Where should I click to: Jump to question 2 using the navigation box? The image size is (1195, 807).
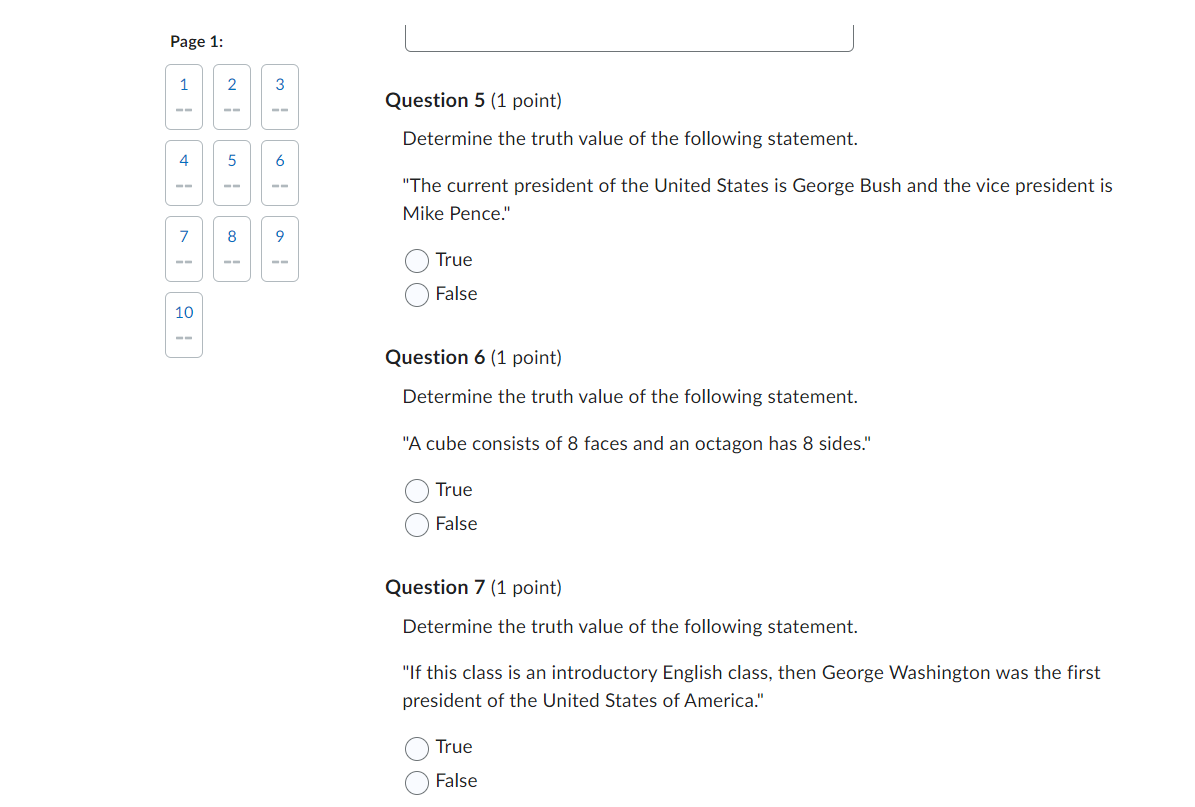[231, 96]
